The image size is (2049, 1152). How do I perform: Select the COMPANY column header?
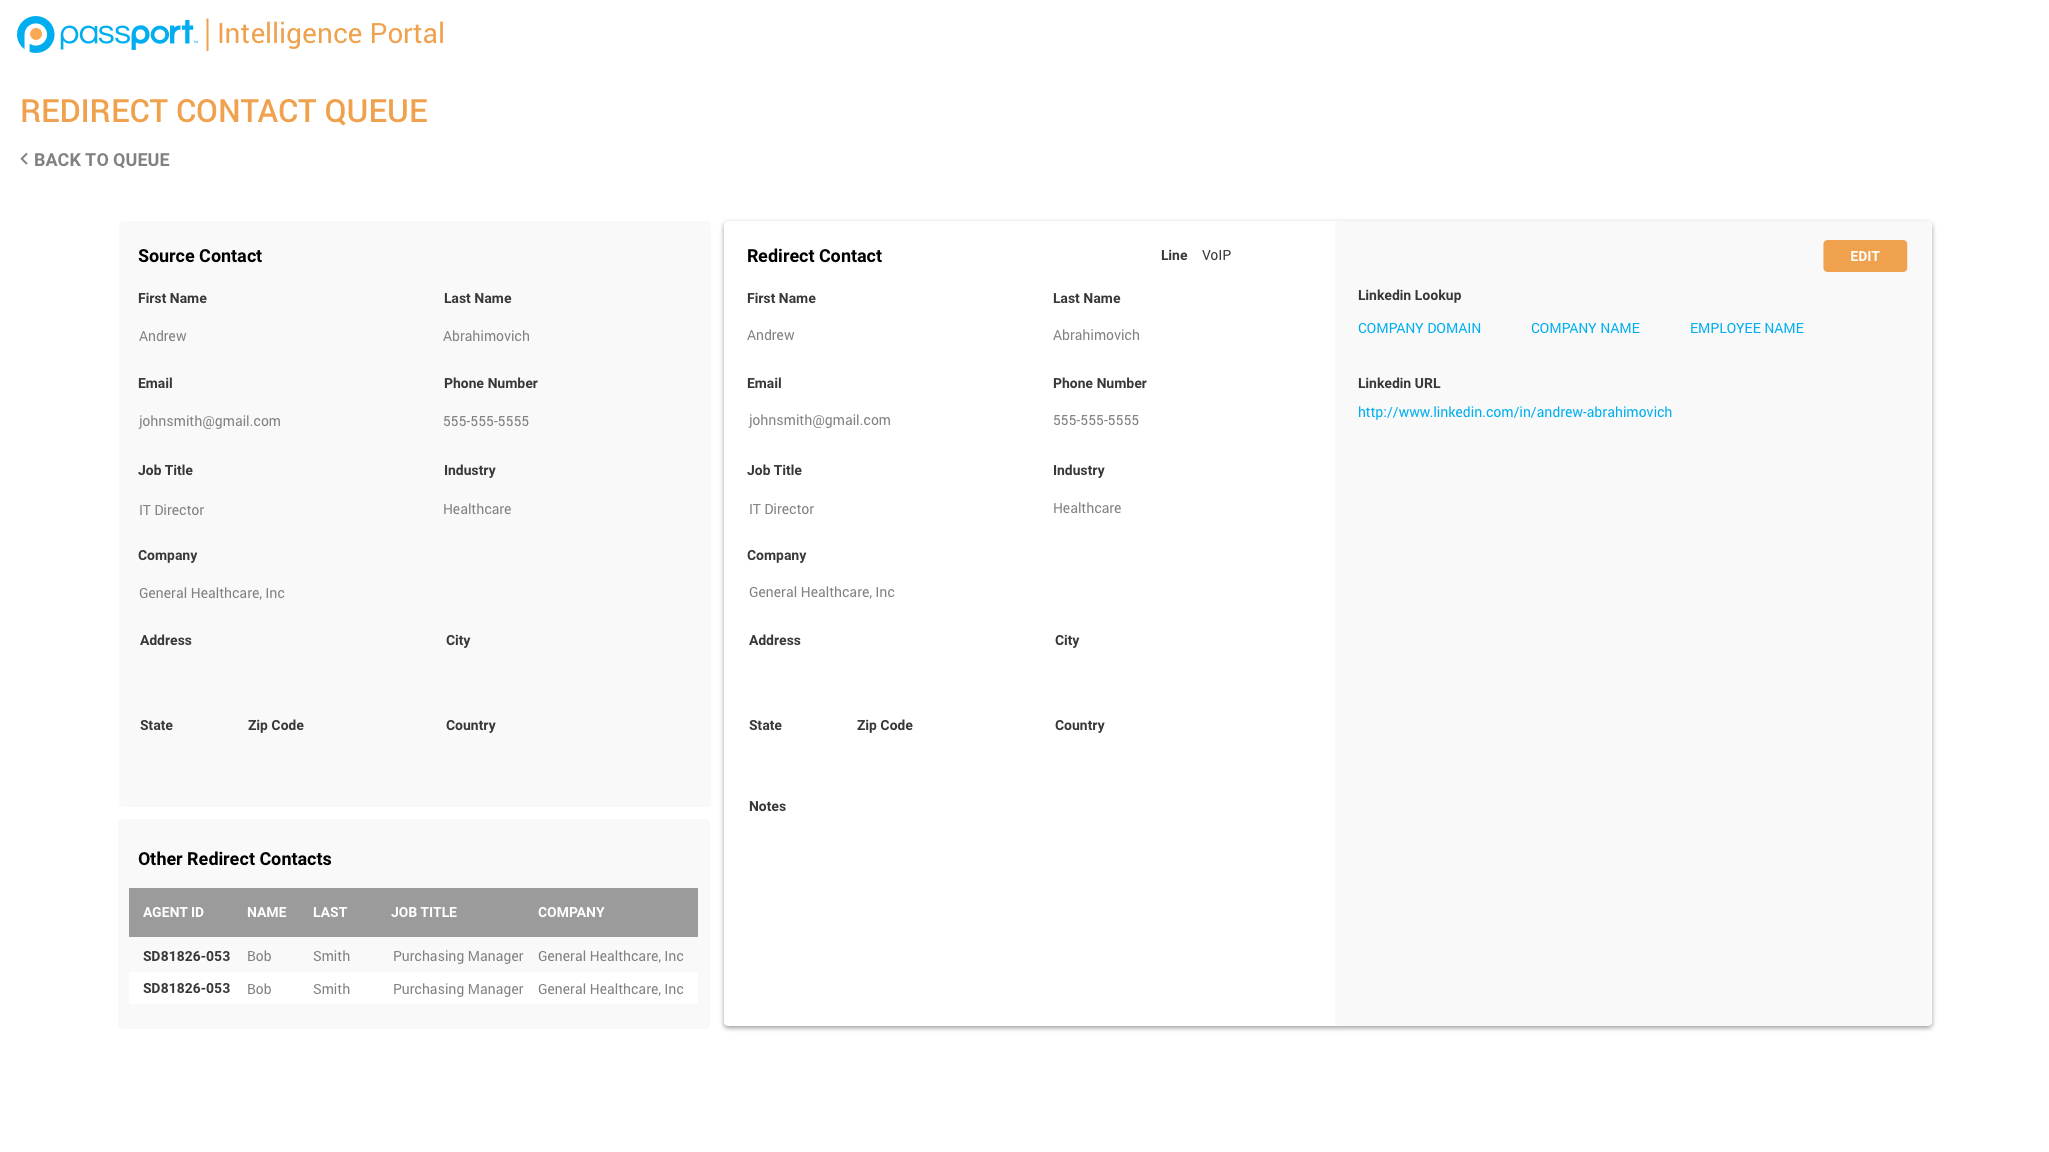click(571, 912)
